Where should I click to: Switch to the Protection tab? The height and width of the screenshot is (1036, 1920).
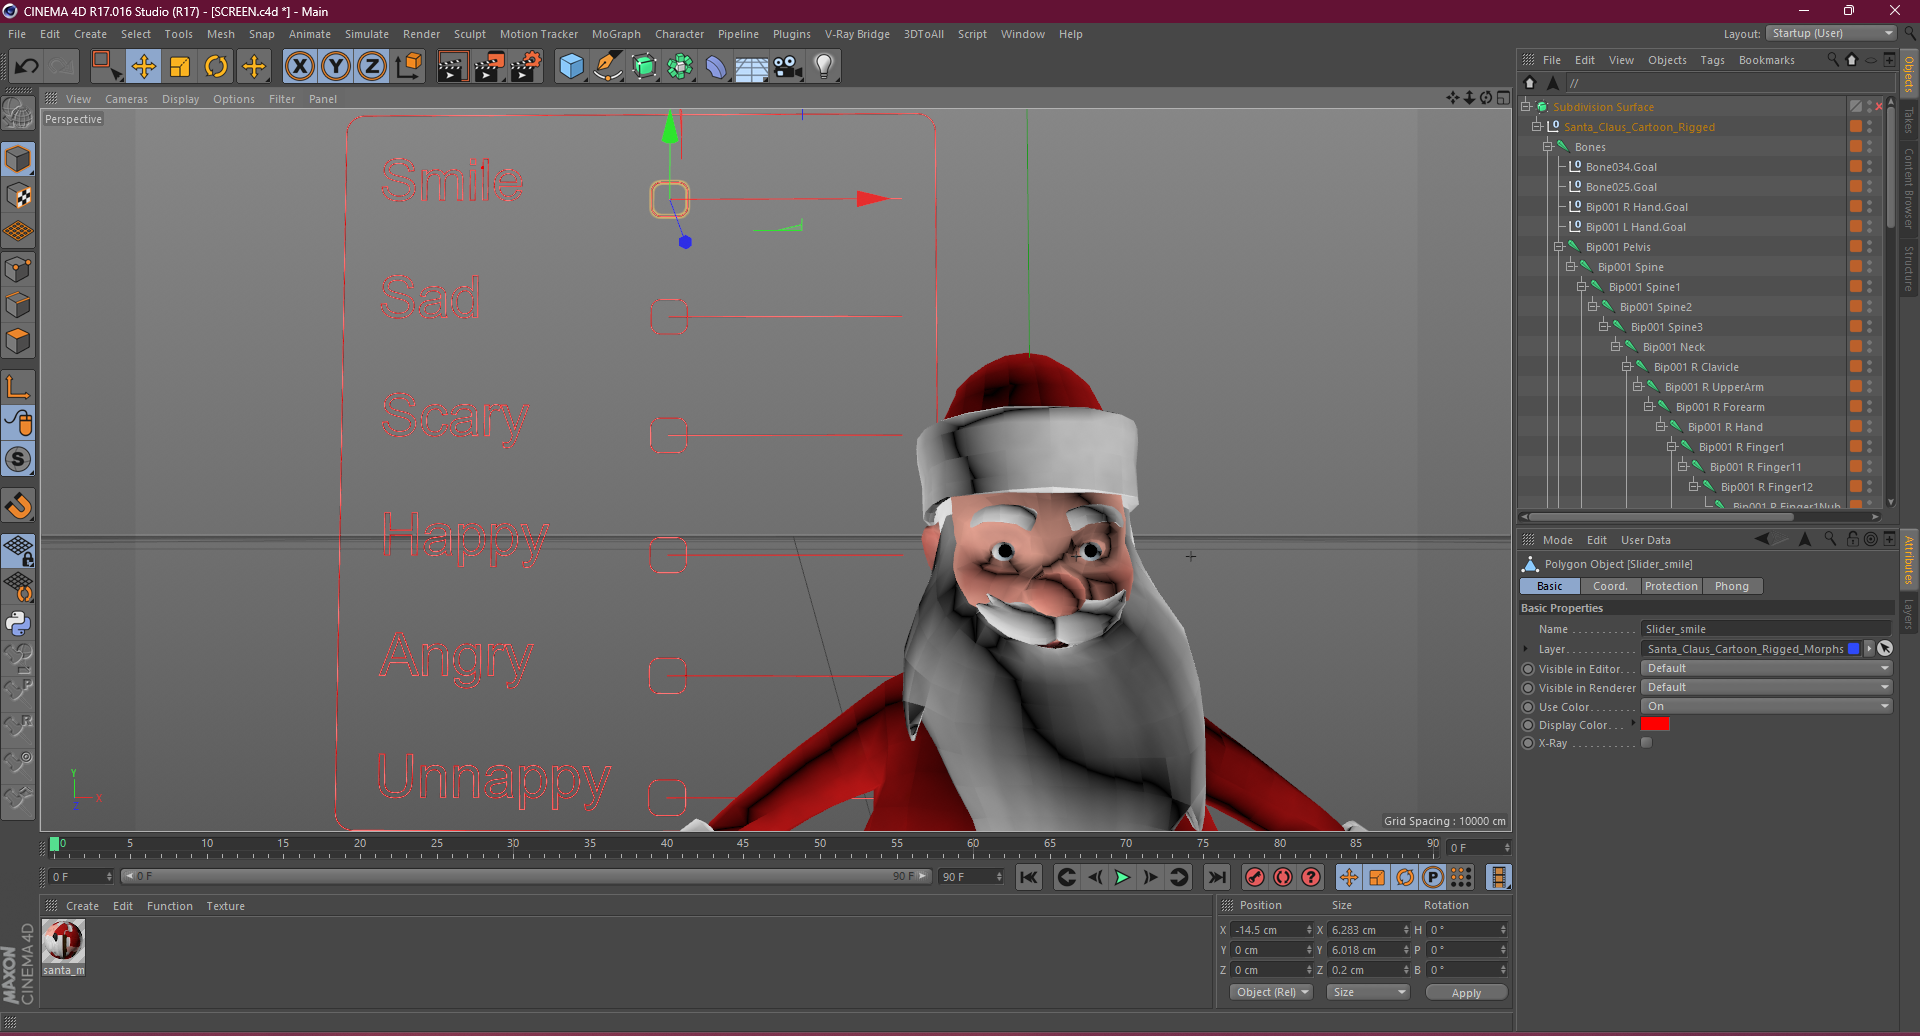(x=1671, y=586)
